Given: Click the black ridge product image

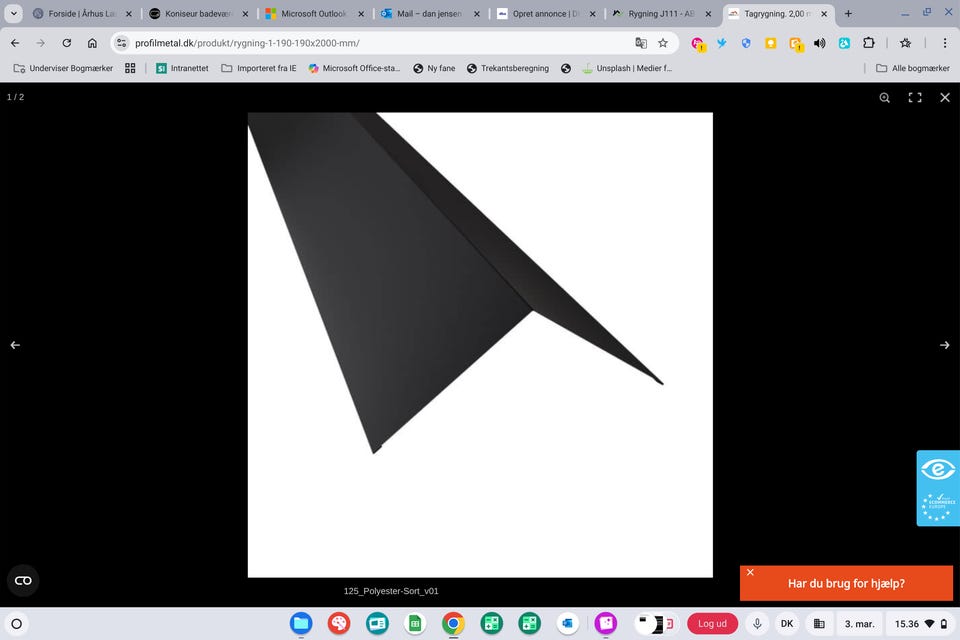Looking at the screenshot, I should pyautogui.click(x=480, y=345).
